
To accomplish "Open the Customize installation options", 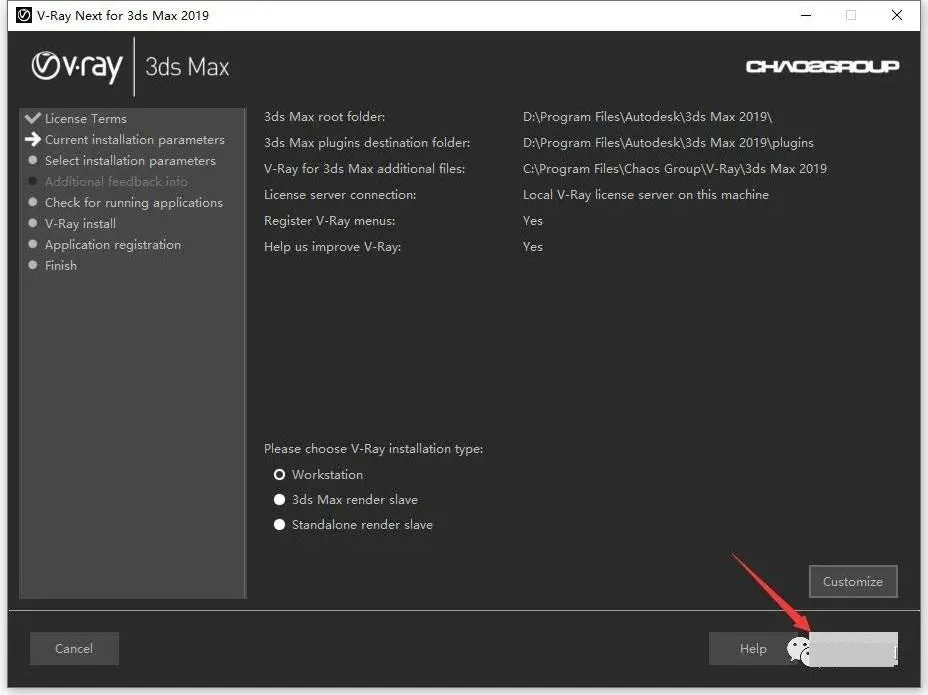I will coord(853,581).
